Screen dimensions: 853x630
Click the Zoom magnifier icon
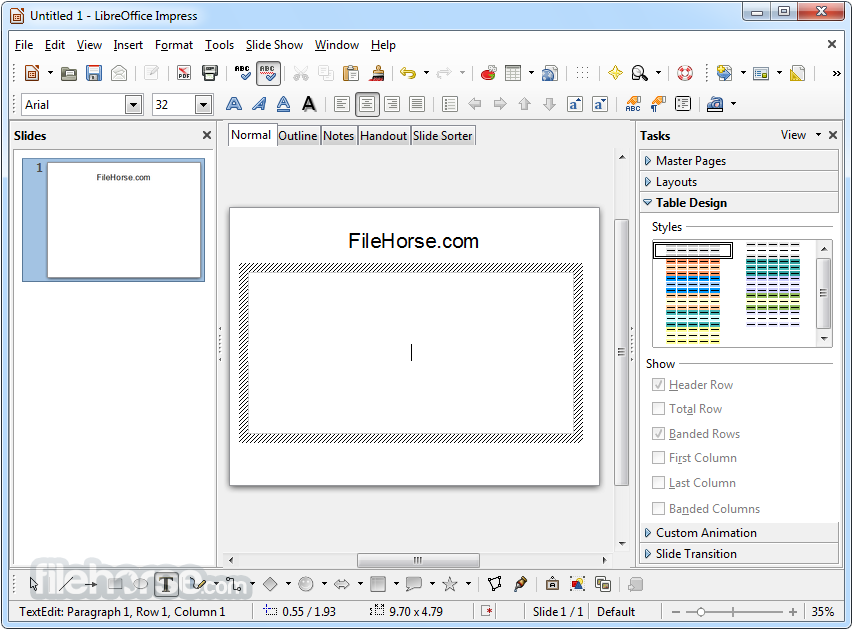click(640, 73)
